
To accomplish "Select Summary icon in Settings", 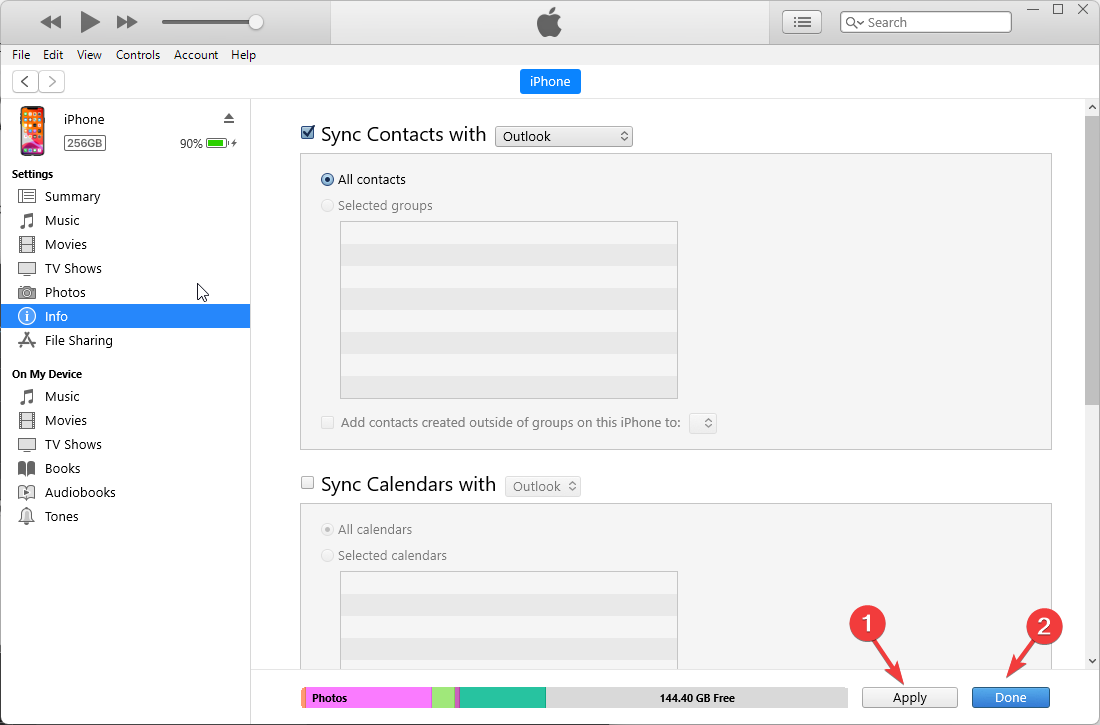I will tap(27, 197).
